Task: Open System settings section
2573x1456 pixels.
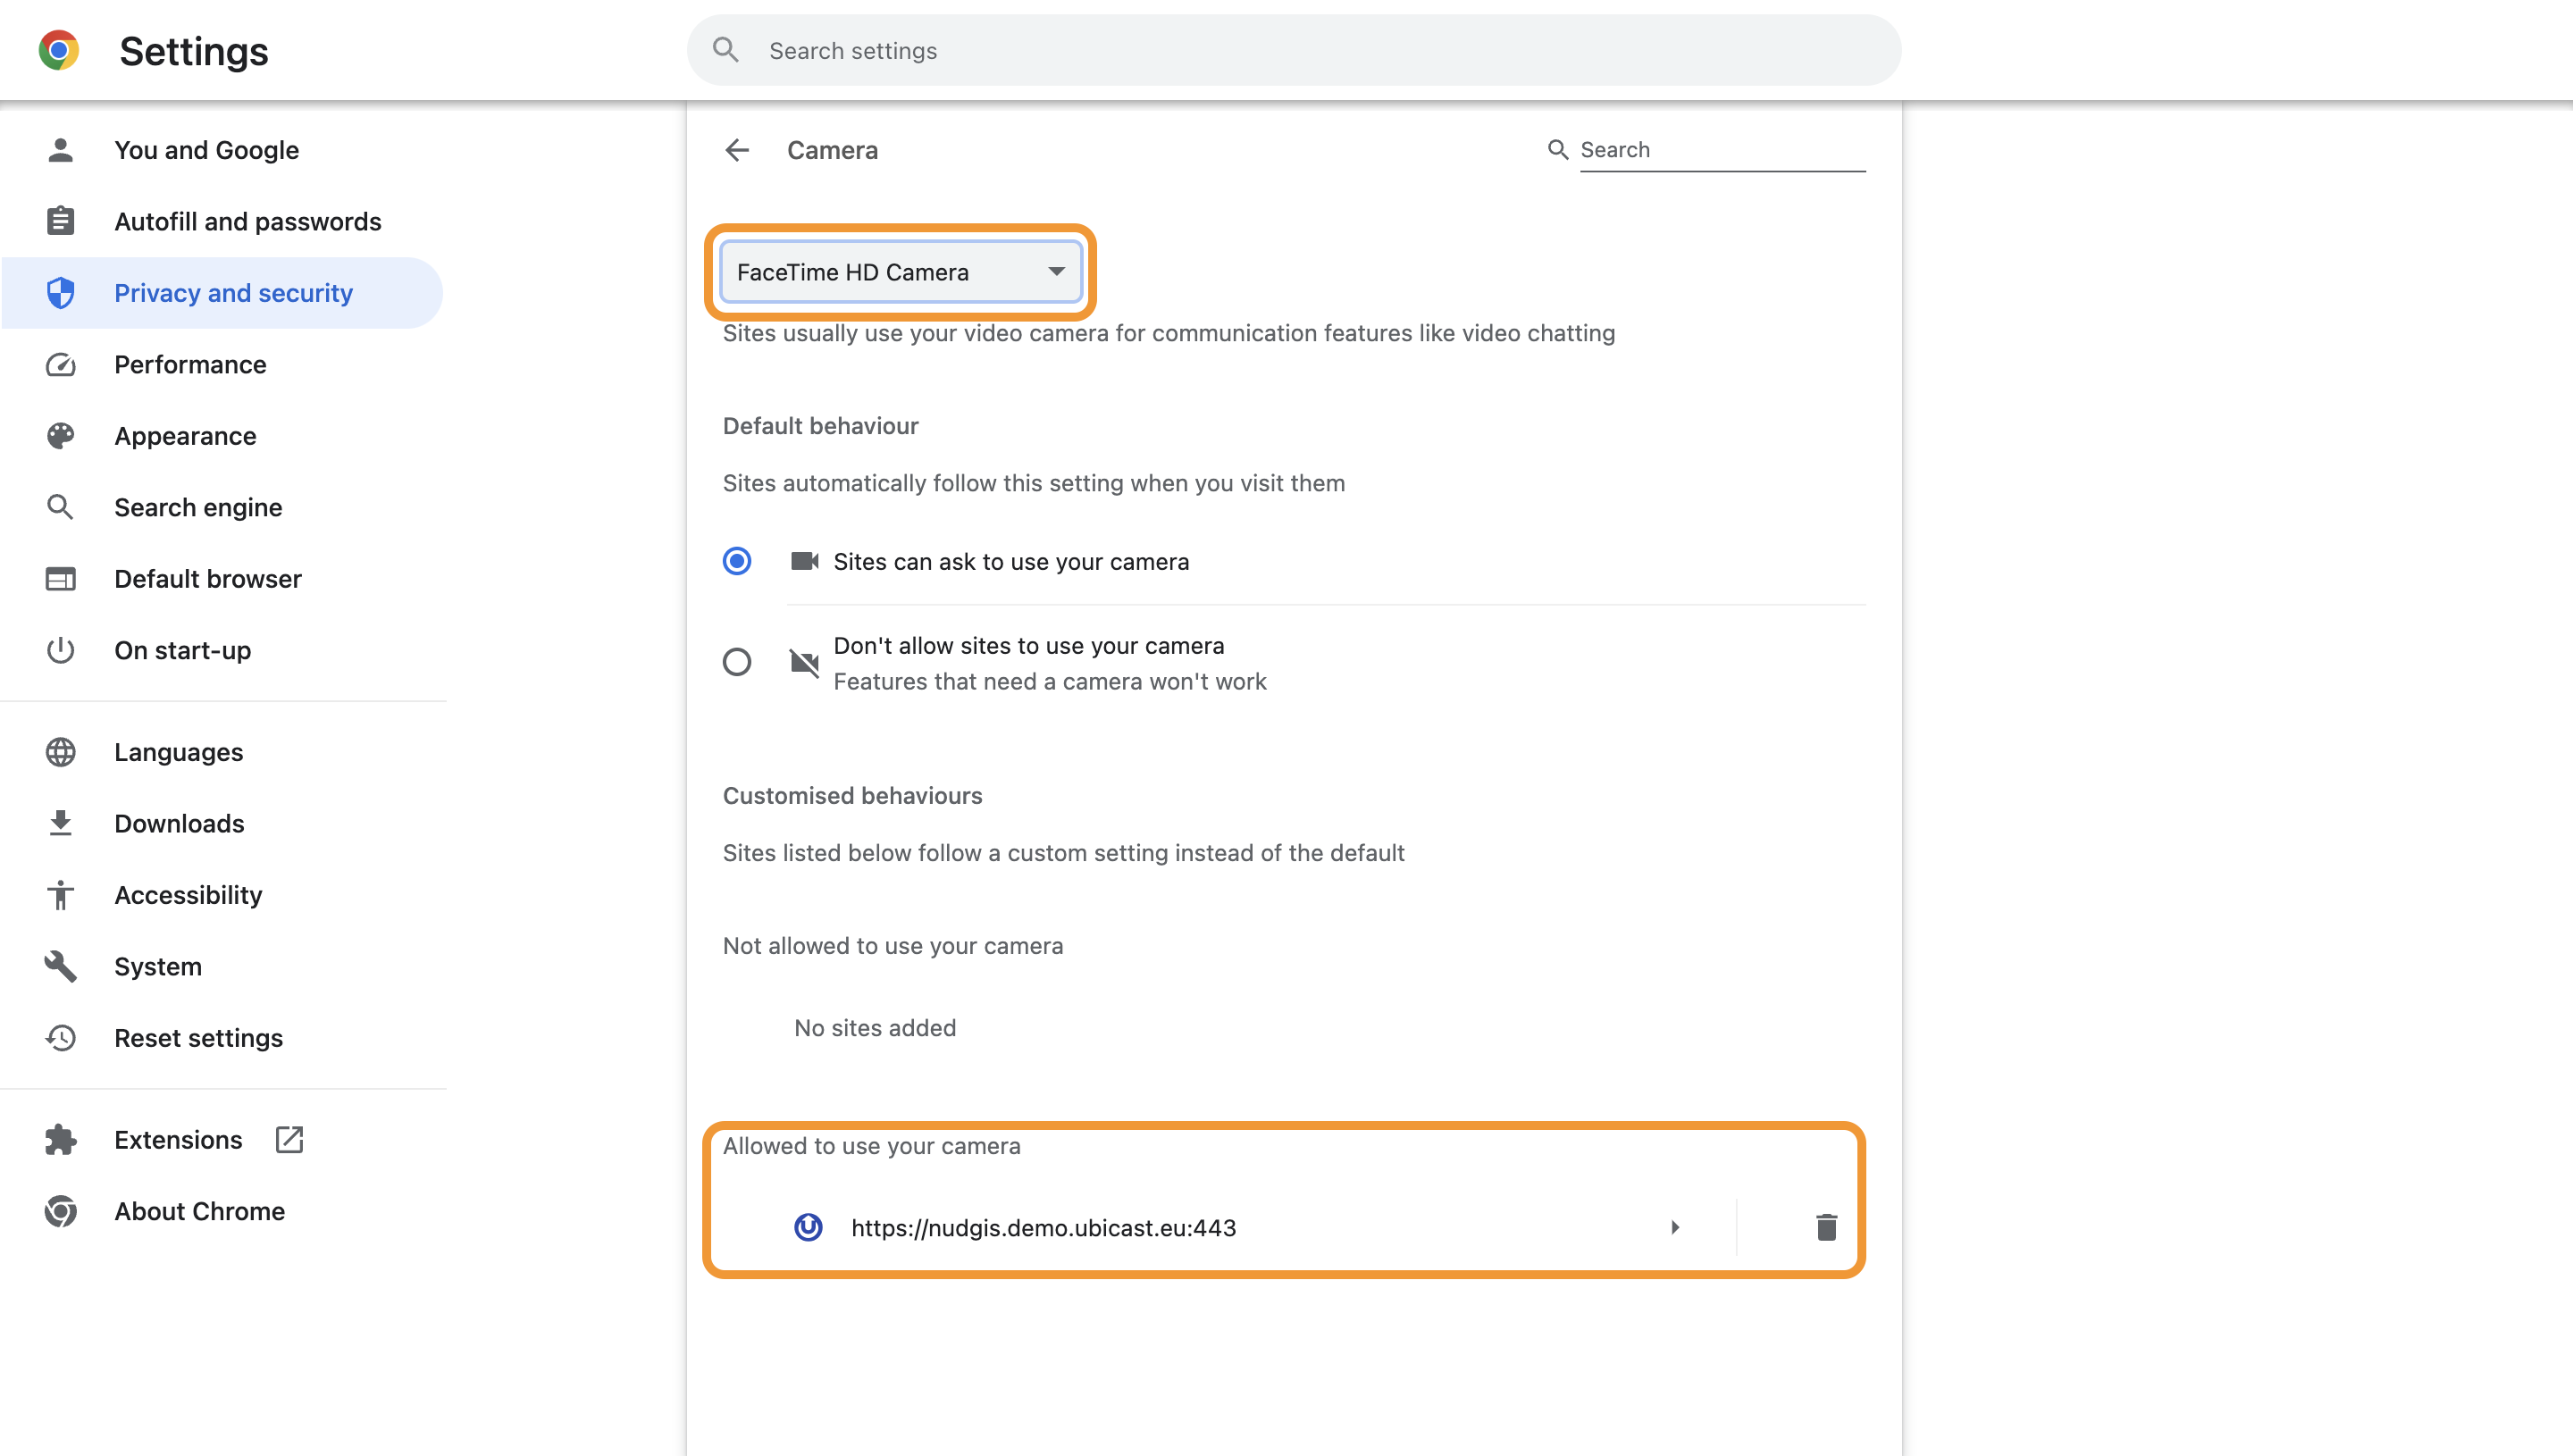Action: point(222,966)
